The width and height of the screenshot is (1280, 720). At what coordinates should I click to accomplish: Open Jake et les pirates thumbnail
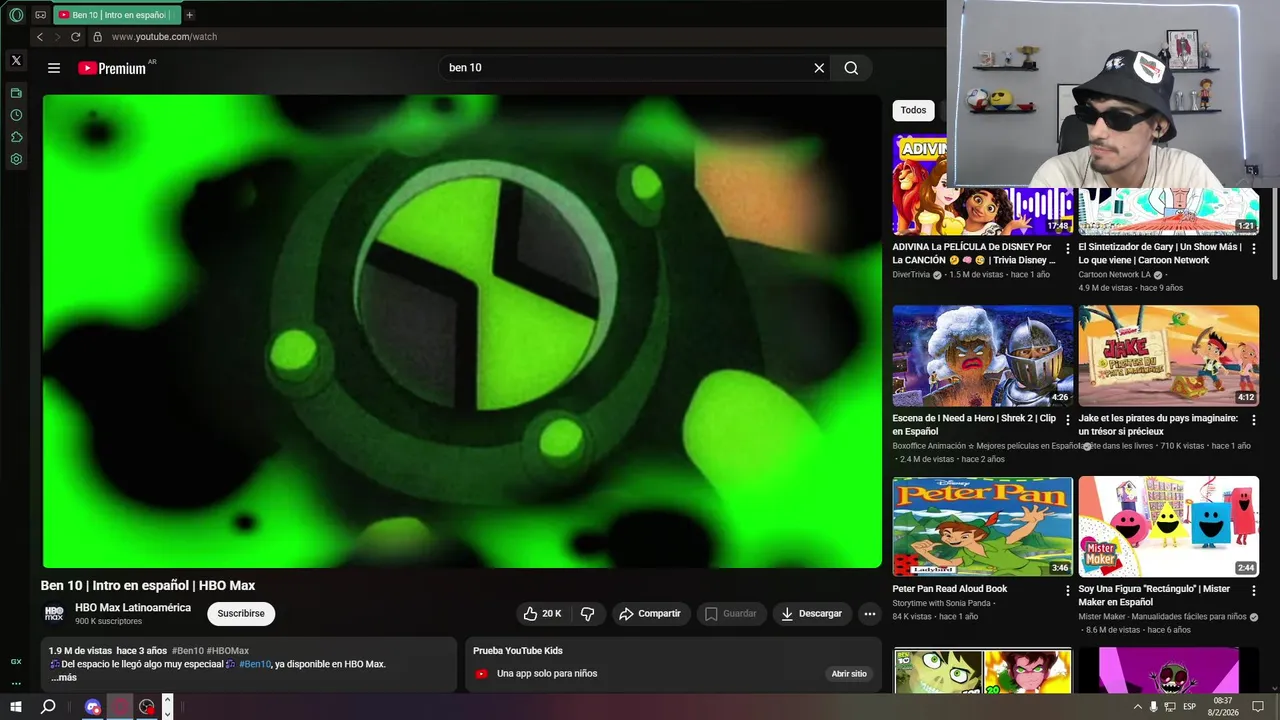(x=1168, y=355)
